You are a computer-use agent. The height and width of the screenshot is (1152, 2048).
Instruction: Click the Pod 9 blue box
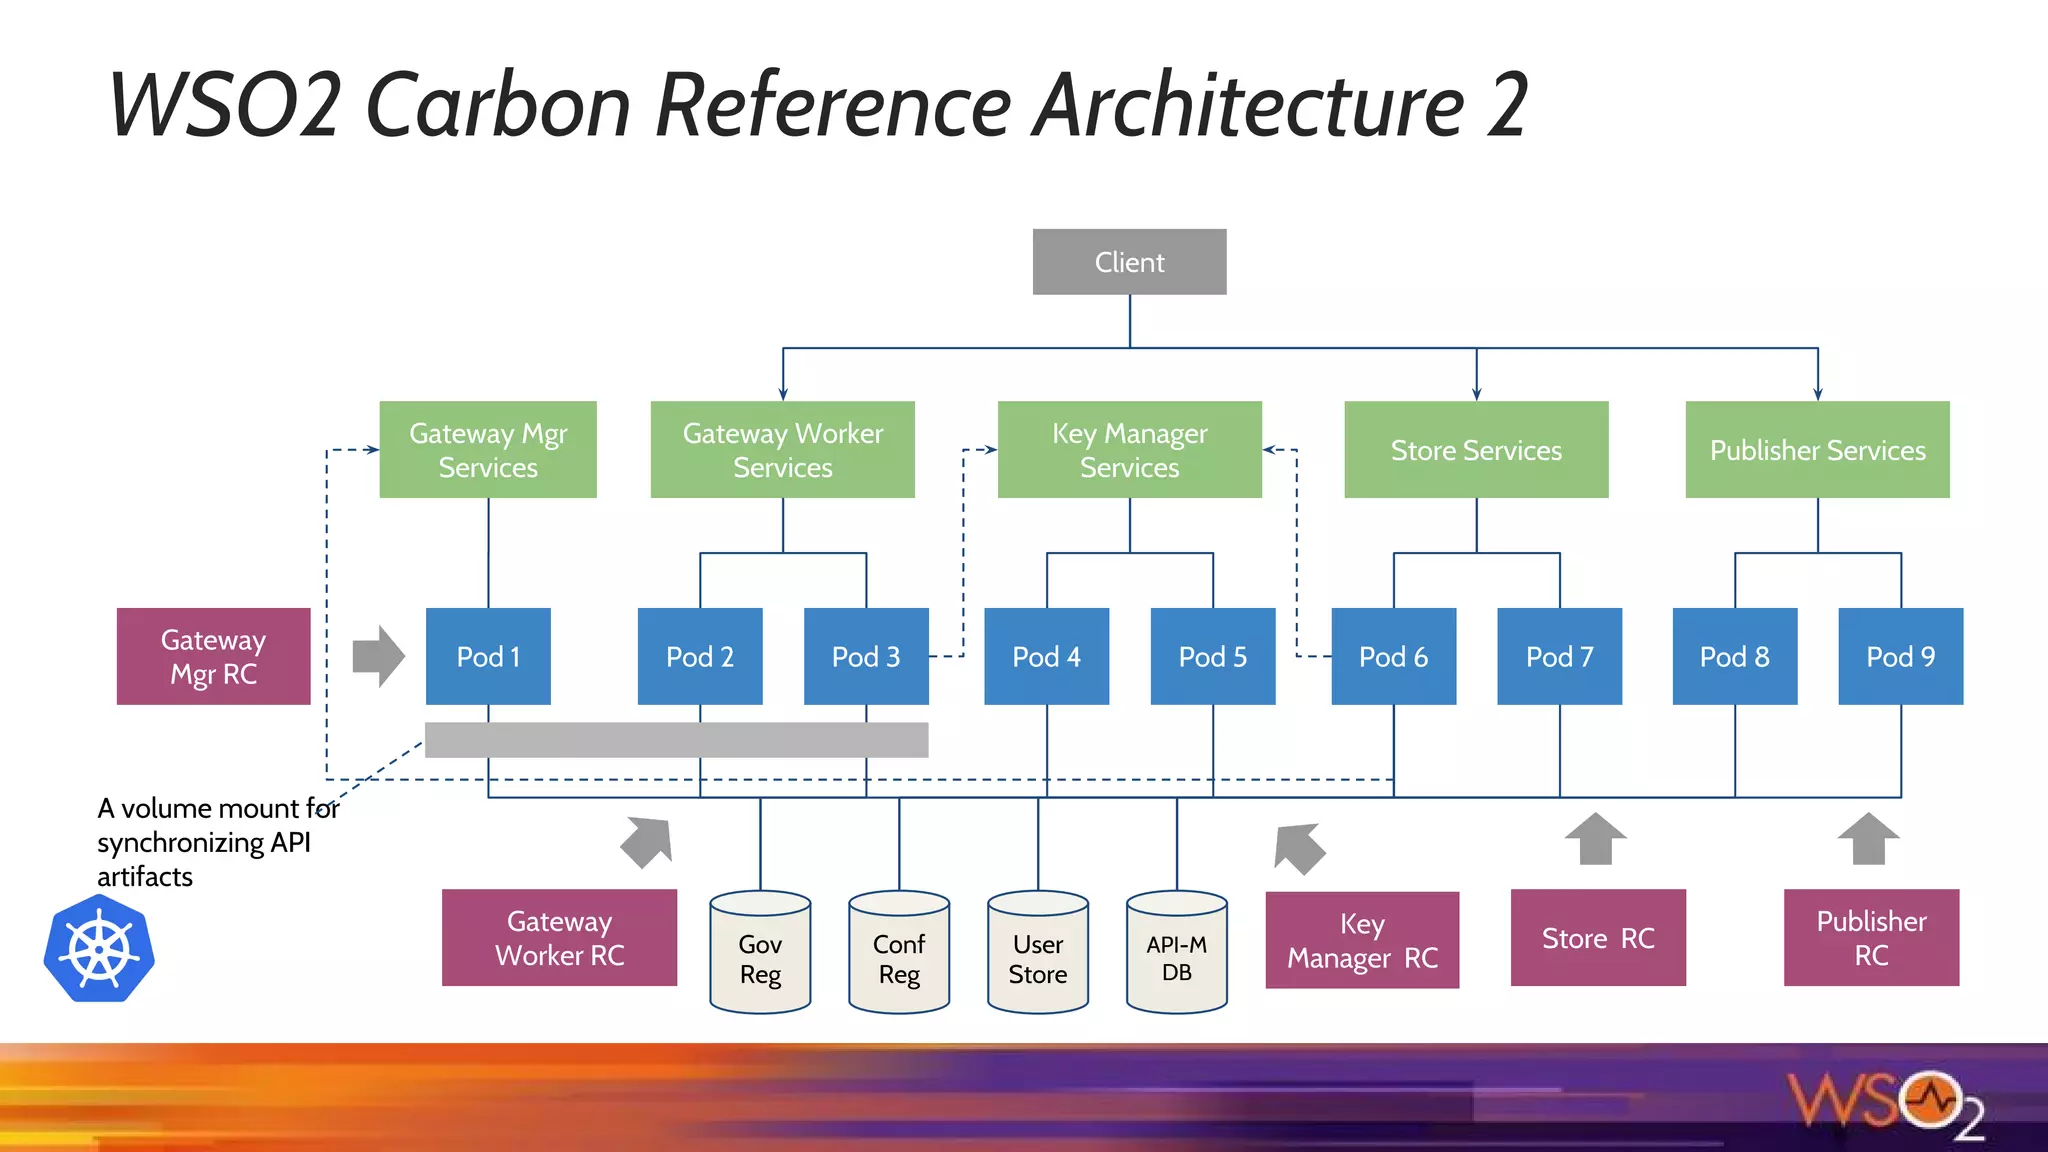[x=1900, y=657]
